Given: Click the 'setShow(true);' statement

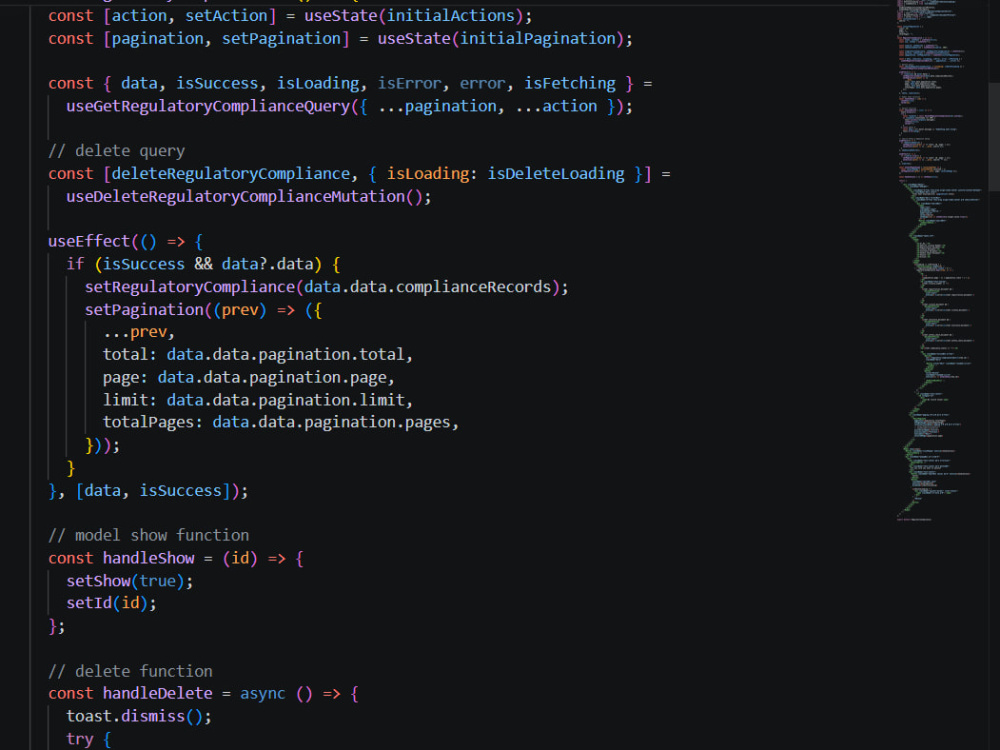Looking at the screenshot, I should tap(129, 581).
